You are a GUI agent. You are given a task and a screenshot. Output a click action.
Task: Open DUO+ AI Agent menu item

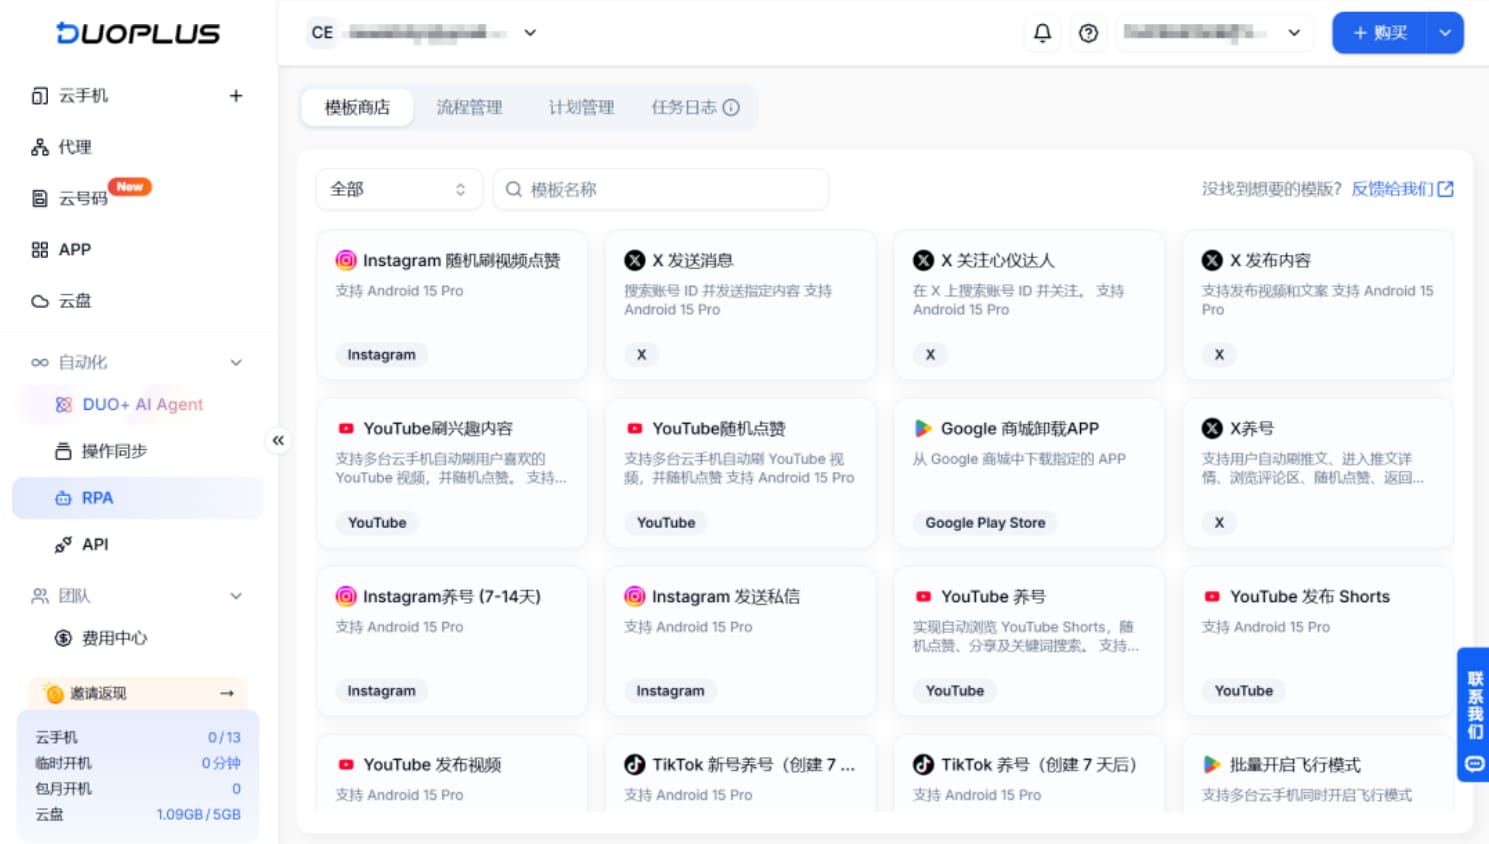[x=138, y=404]
